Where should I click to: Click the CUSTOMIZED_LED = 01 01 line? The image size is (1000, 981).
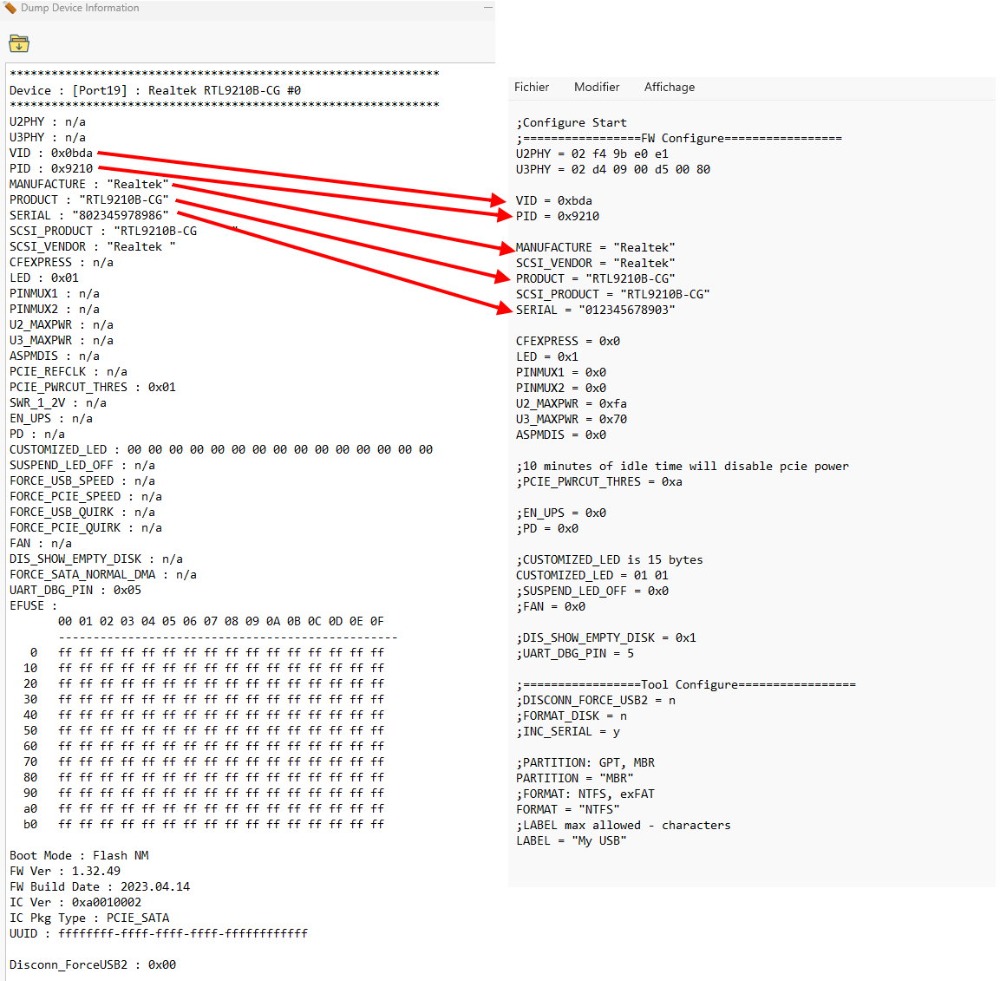coord(592,575)
